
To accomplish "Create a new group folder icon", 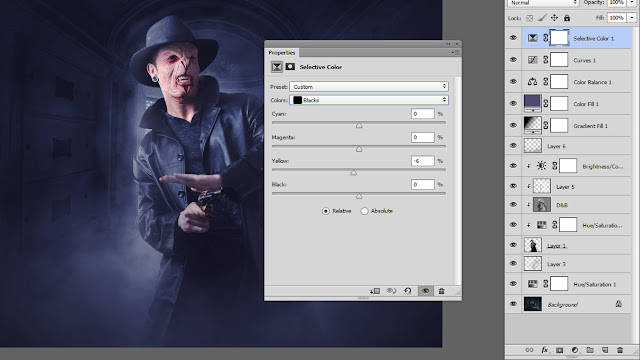I will (590, 350).
